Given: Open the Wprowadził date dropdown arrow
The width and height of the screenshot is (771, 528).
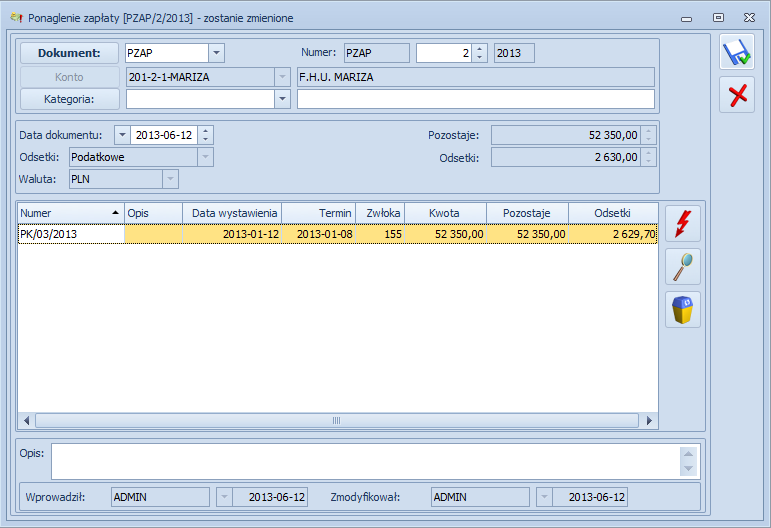Looking at the screenshot, I should 224,497.
